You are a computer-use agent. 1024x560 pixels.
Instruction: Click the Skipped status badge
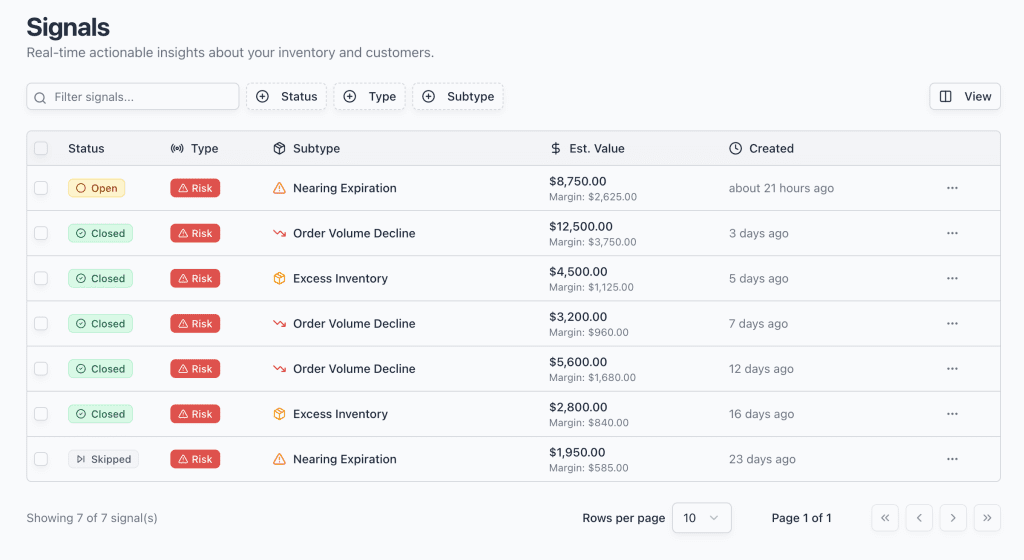coord(103,459)
